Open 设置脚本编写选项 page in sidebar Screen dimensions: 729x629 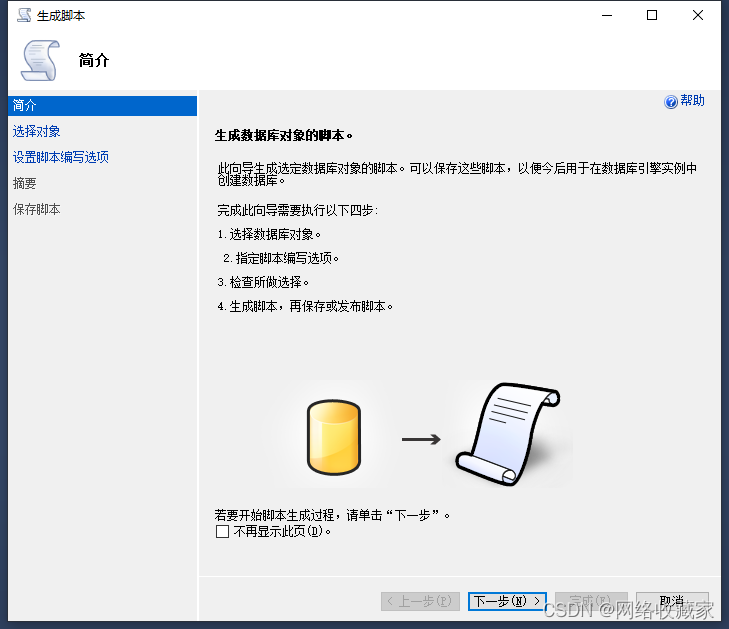point(60,157)
